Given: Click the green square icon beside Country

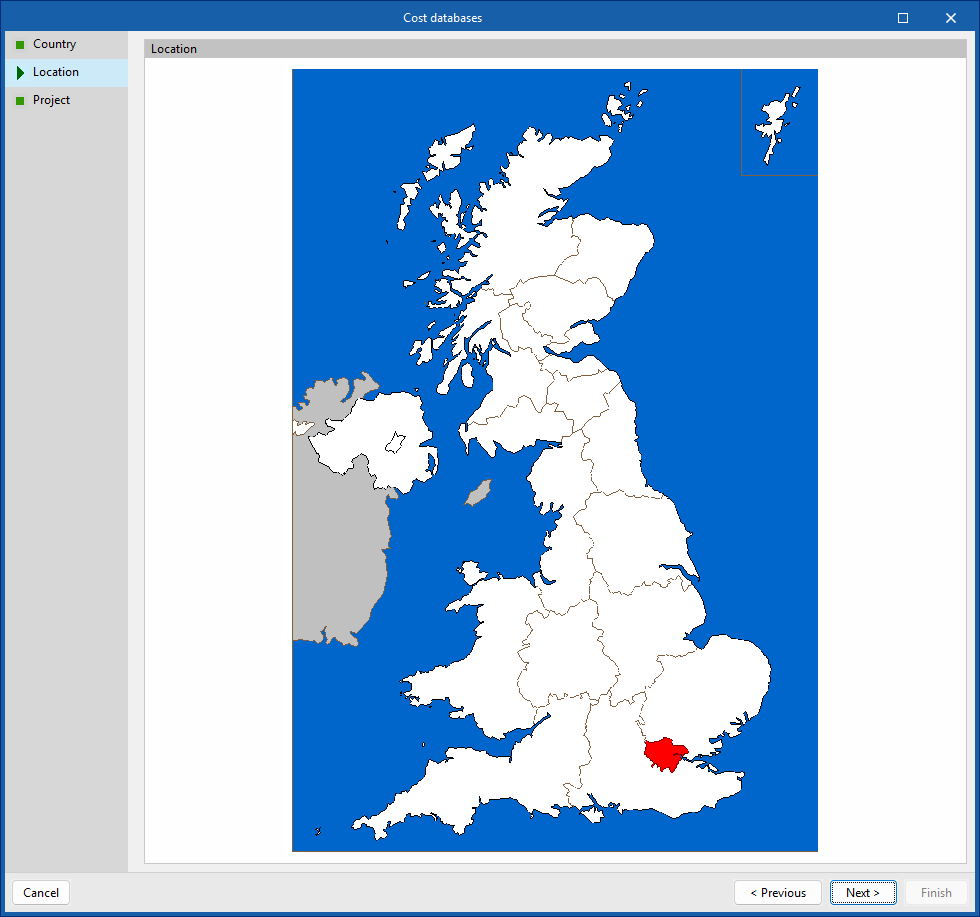Looking at the screenshot, I should (x=20, y=44).
